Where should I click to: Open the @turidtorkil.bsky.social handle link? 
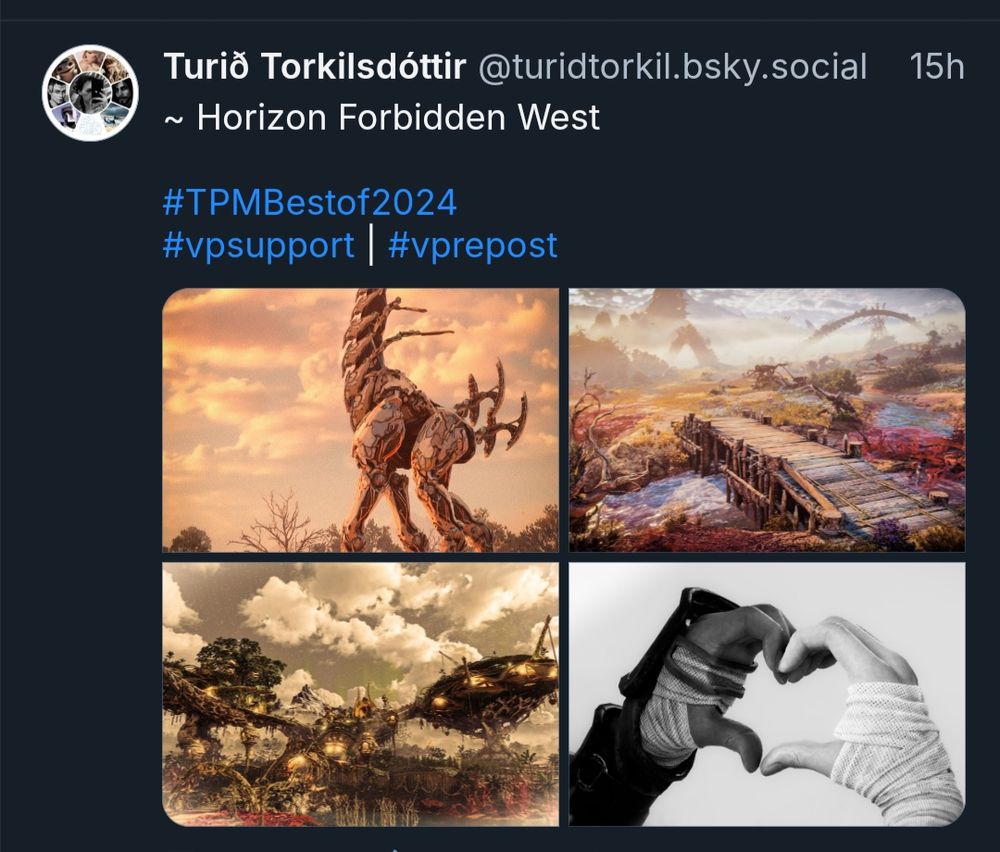pos(672,67)
